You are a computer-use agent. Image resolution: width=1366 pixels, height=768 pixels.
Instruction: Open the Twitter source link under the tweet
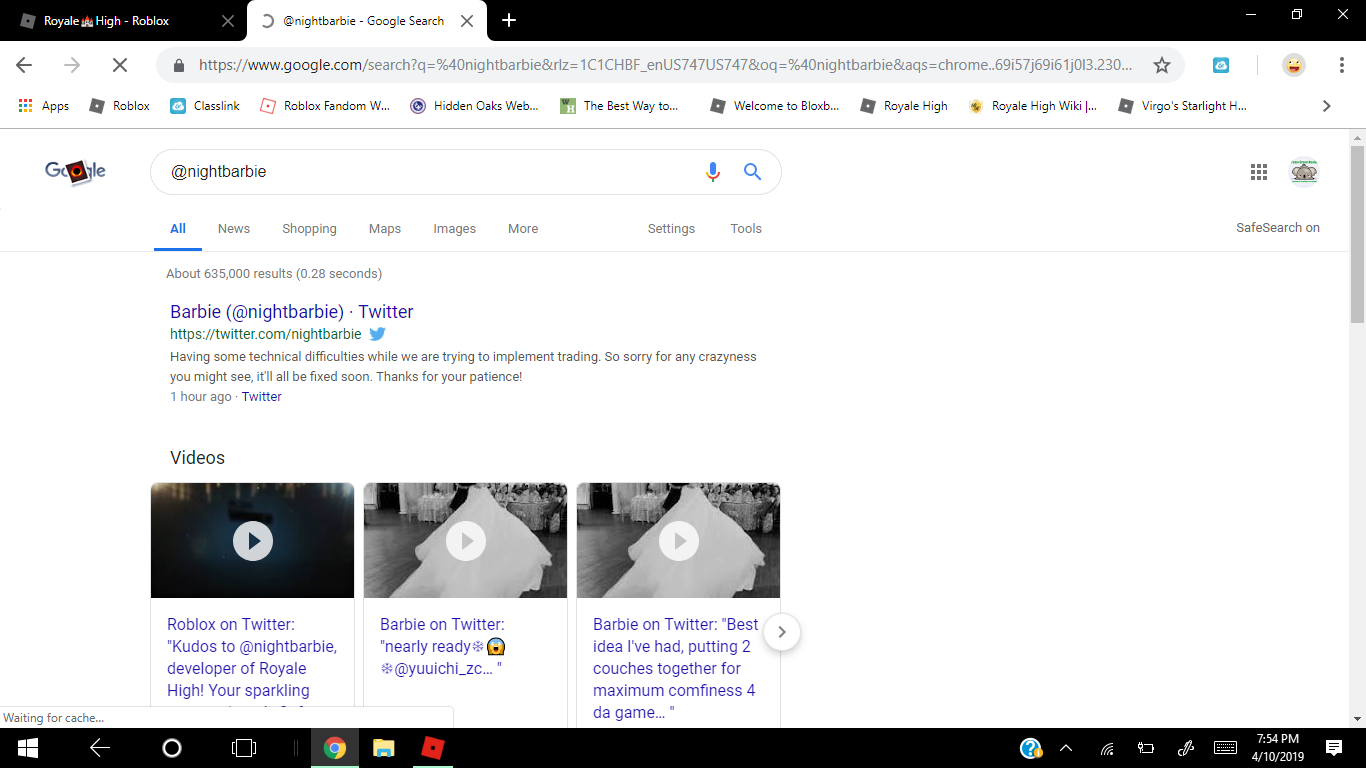pos(262,397)
